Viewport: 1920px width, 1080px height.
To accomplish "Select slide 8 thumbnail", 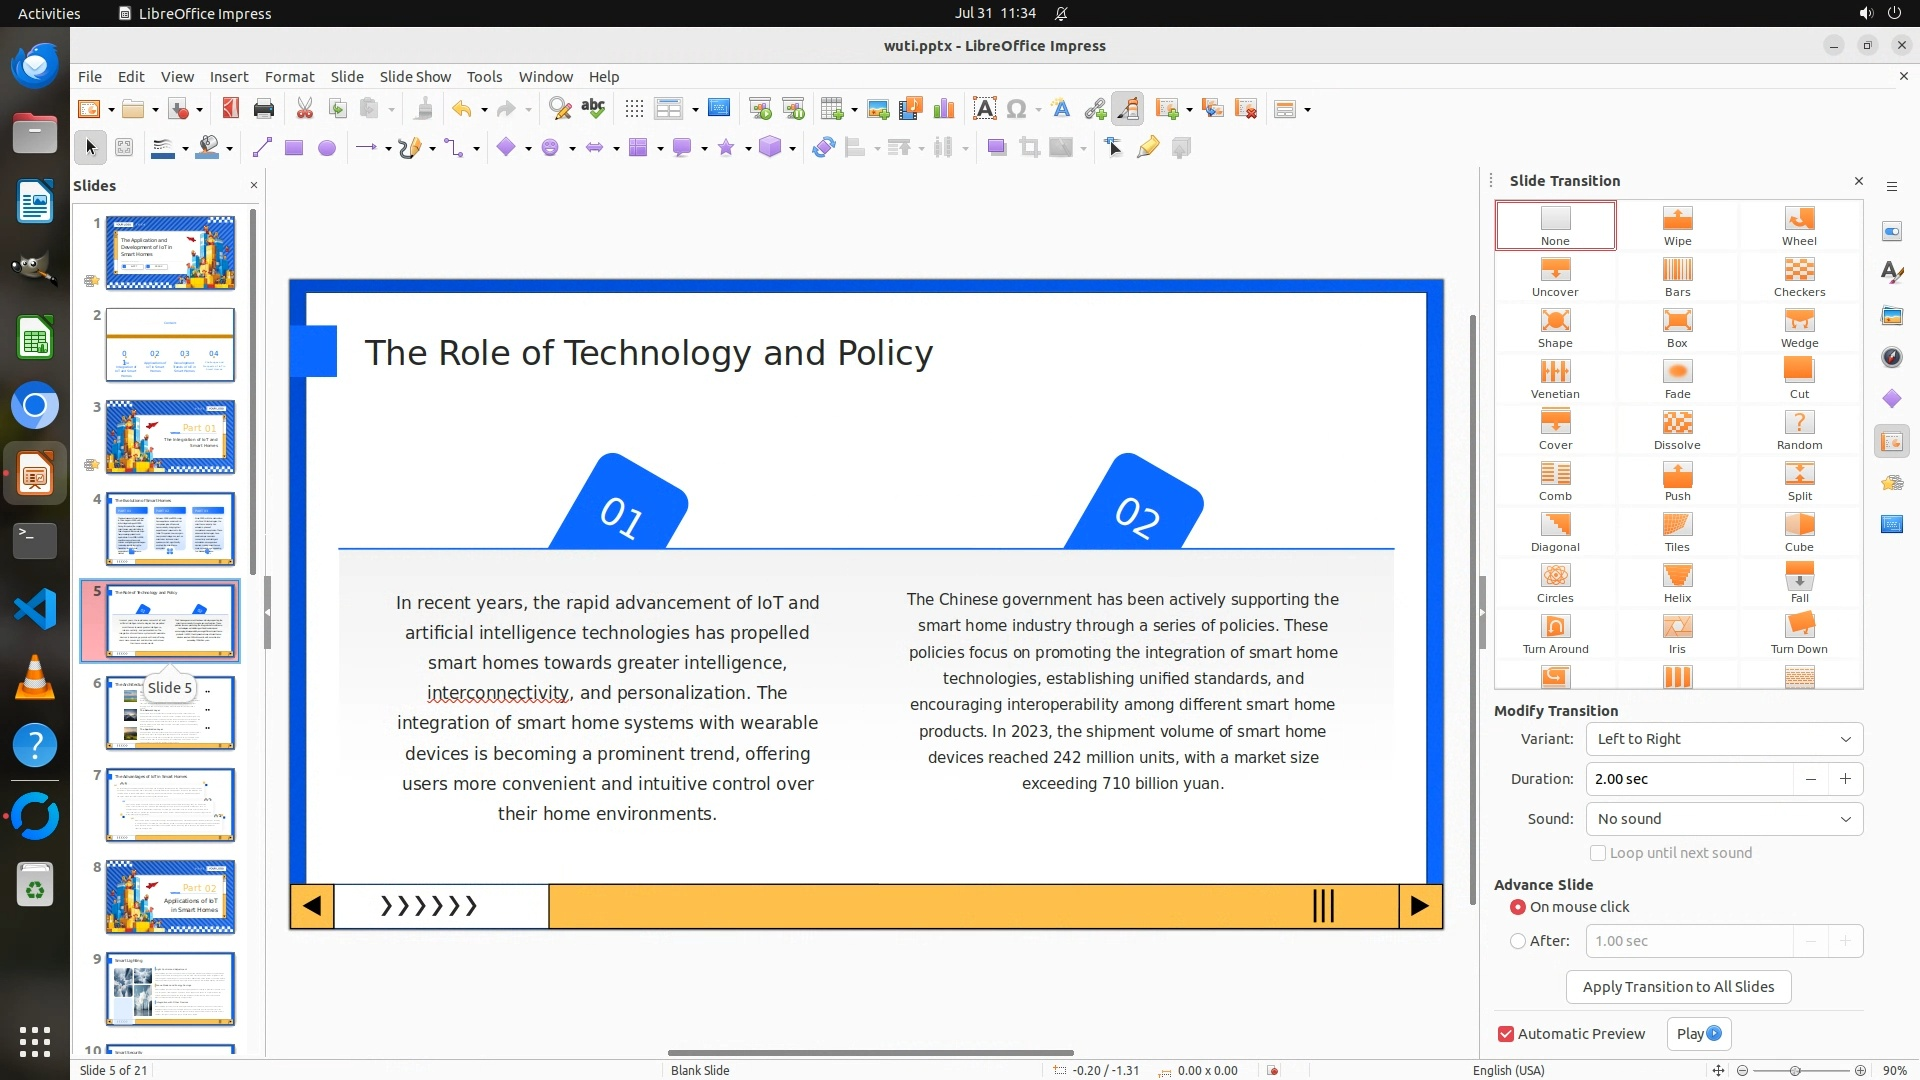I will coord(170,896).
